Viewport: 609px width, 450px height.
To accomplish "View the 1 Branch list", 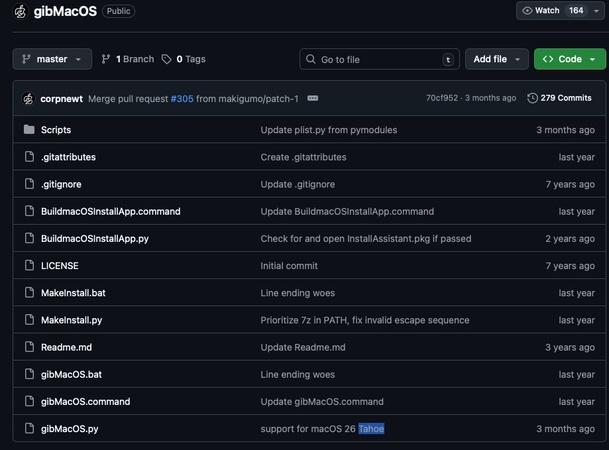I will click(127, 59).
